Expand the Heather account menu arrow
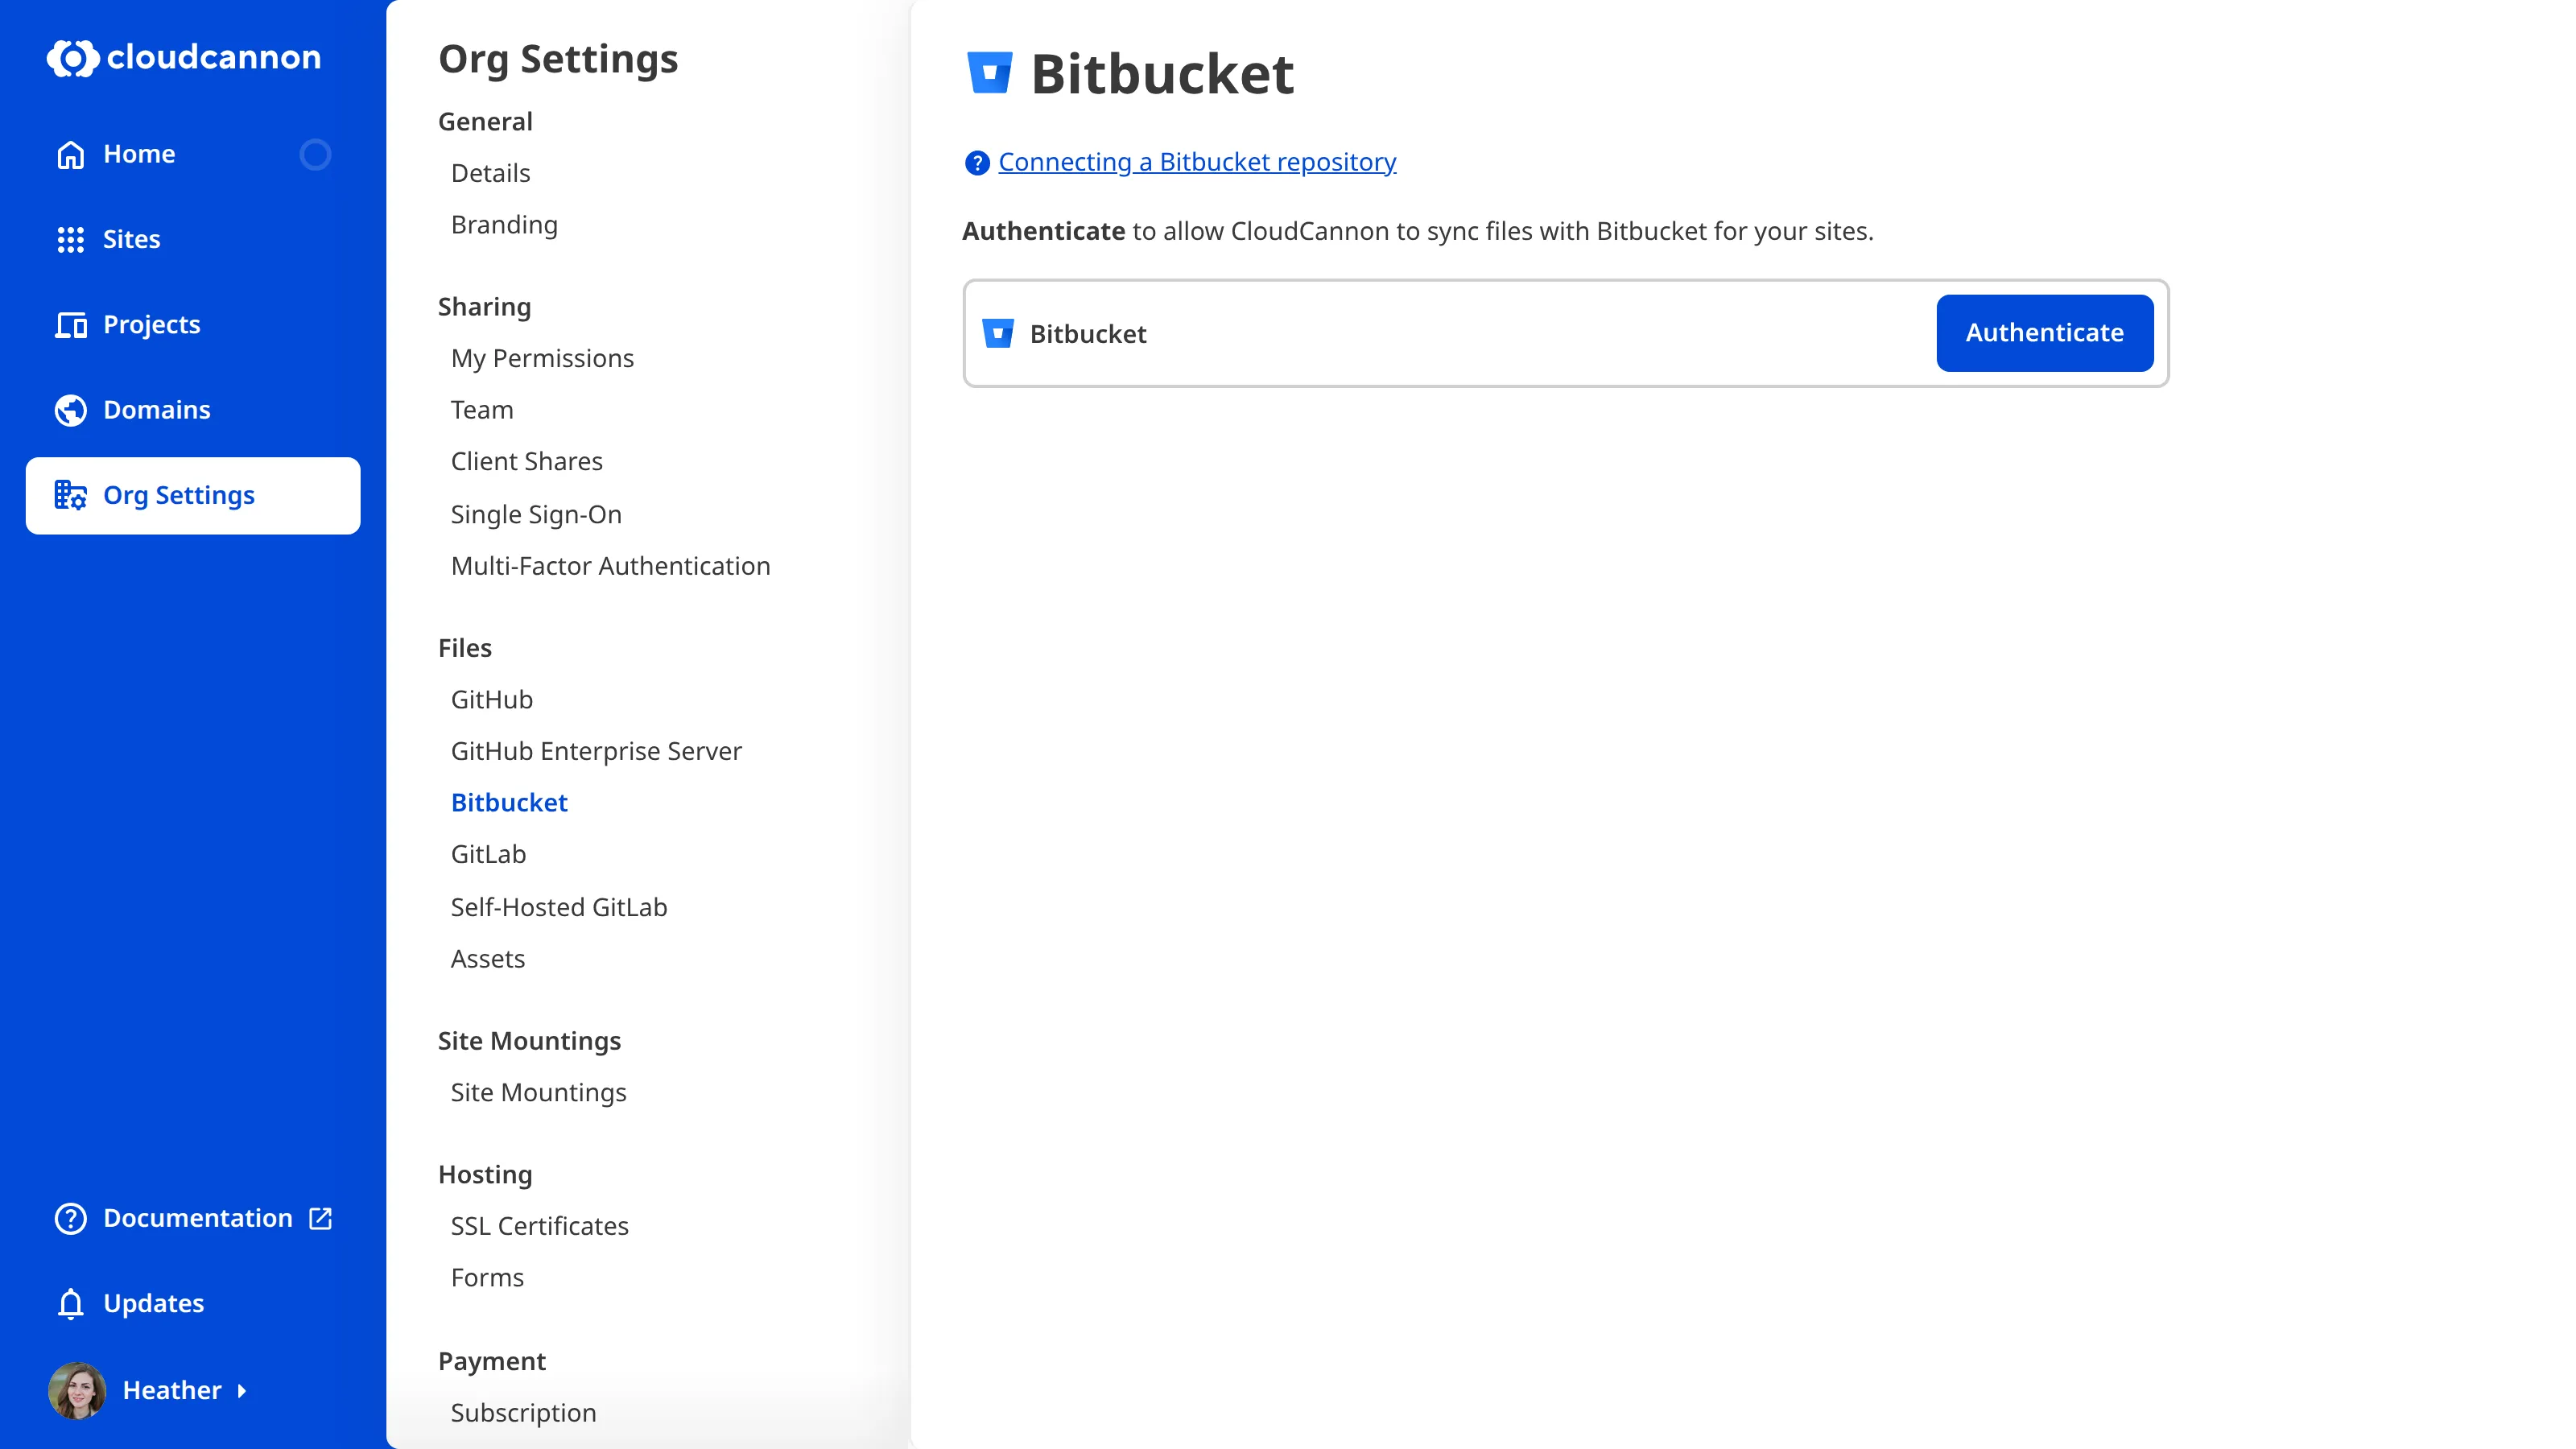The height and width of the screenshot is (1449, 2576). click(x=241, y=1391)
